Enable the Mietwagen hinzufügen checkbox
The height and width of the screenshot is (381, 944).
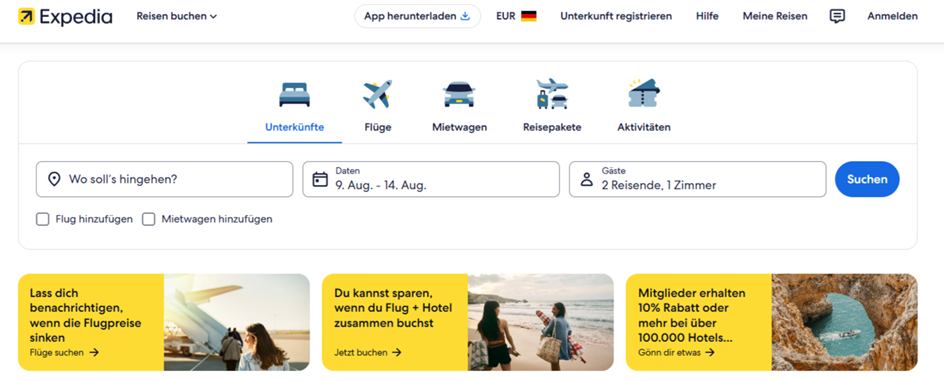(x=148, y=219)
